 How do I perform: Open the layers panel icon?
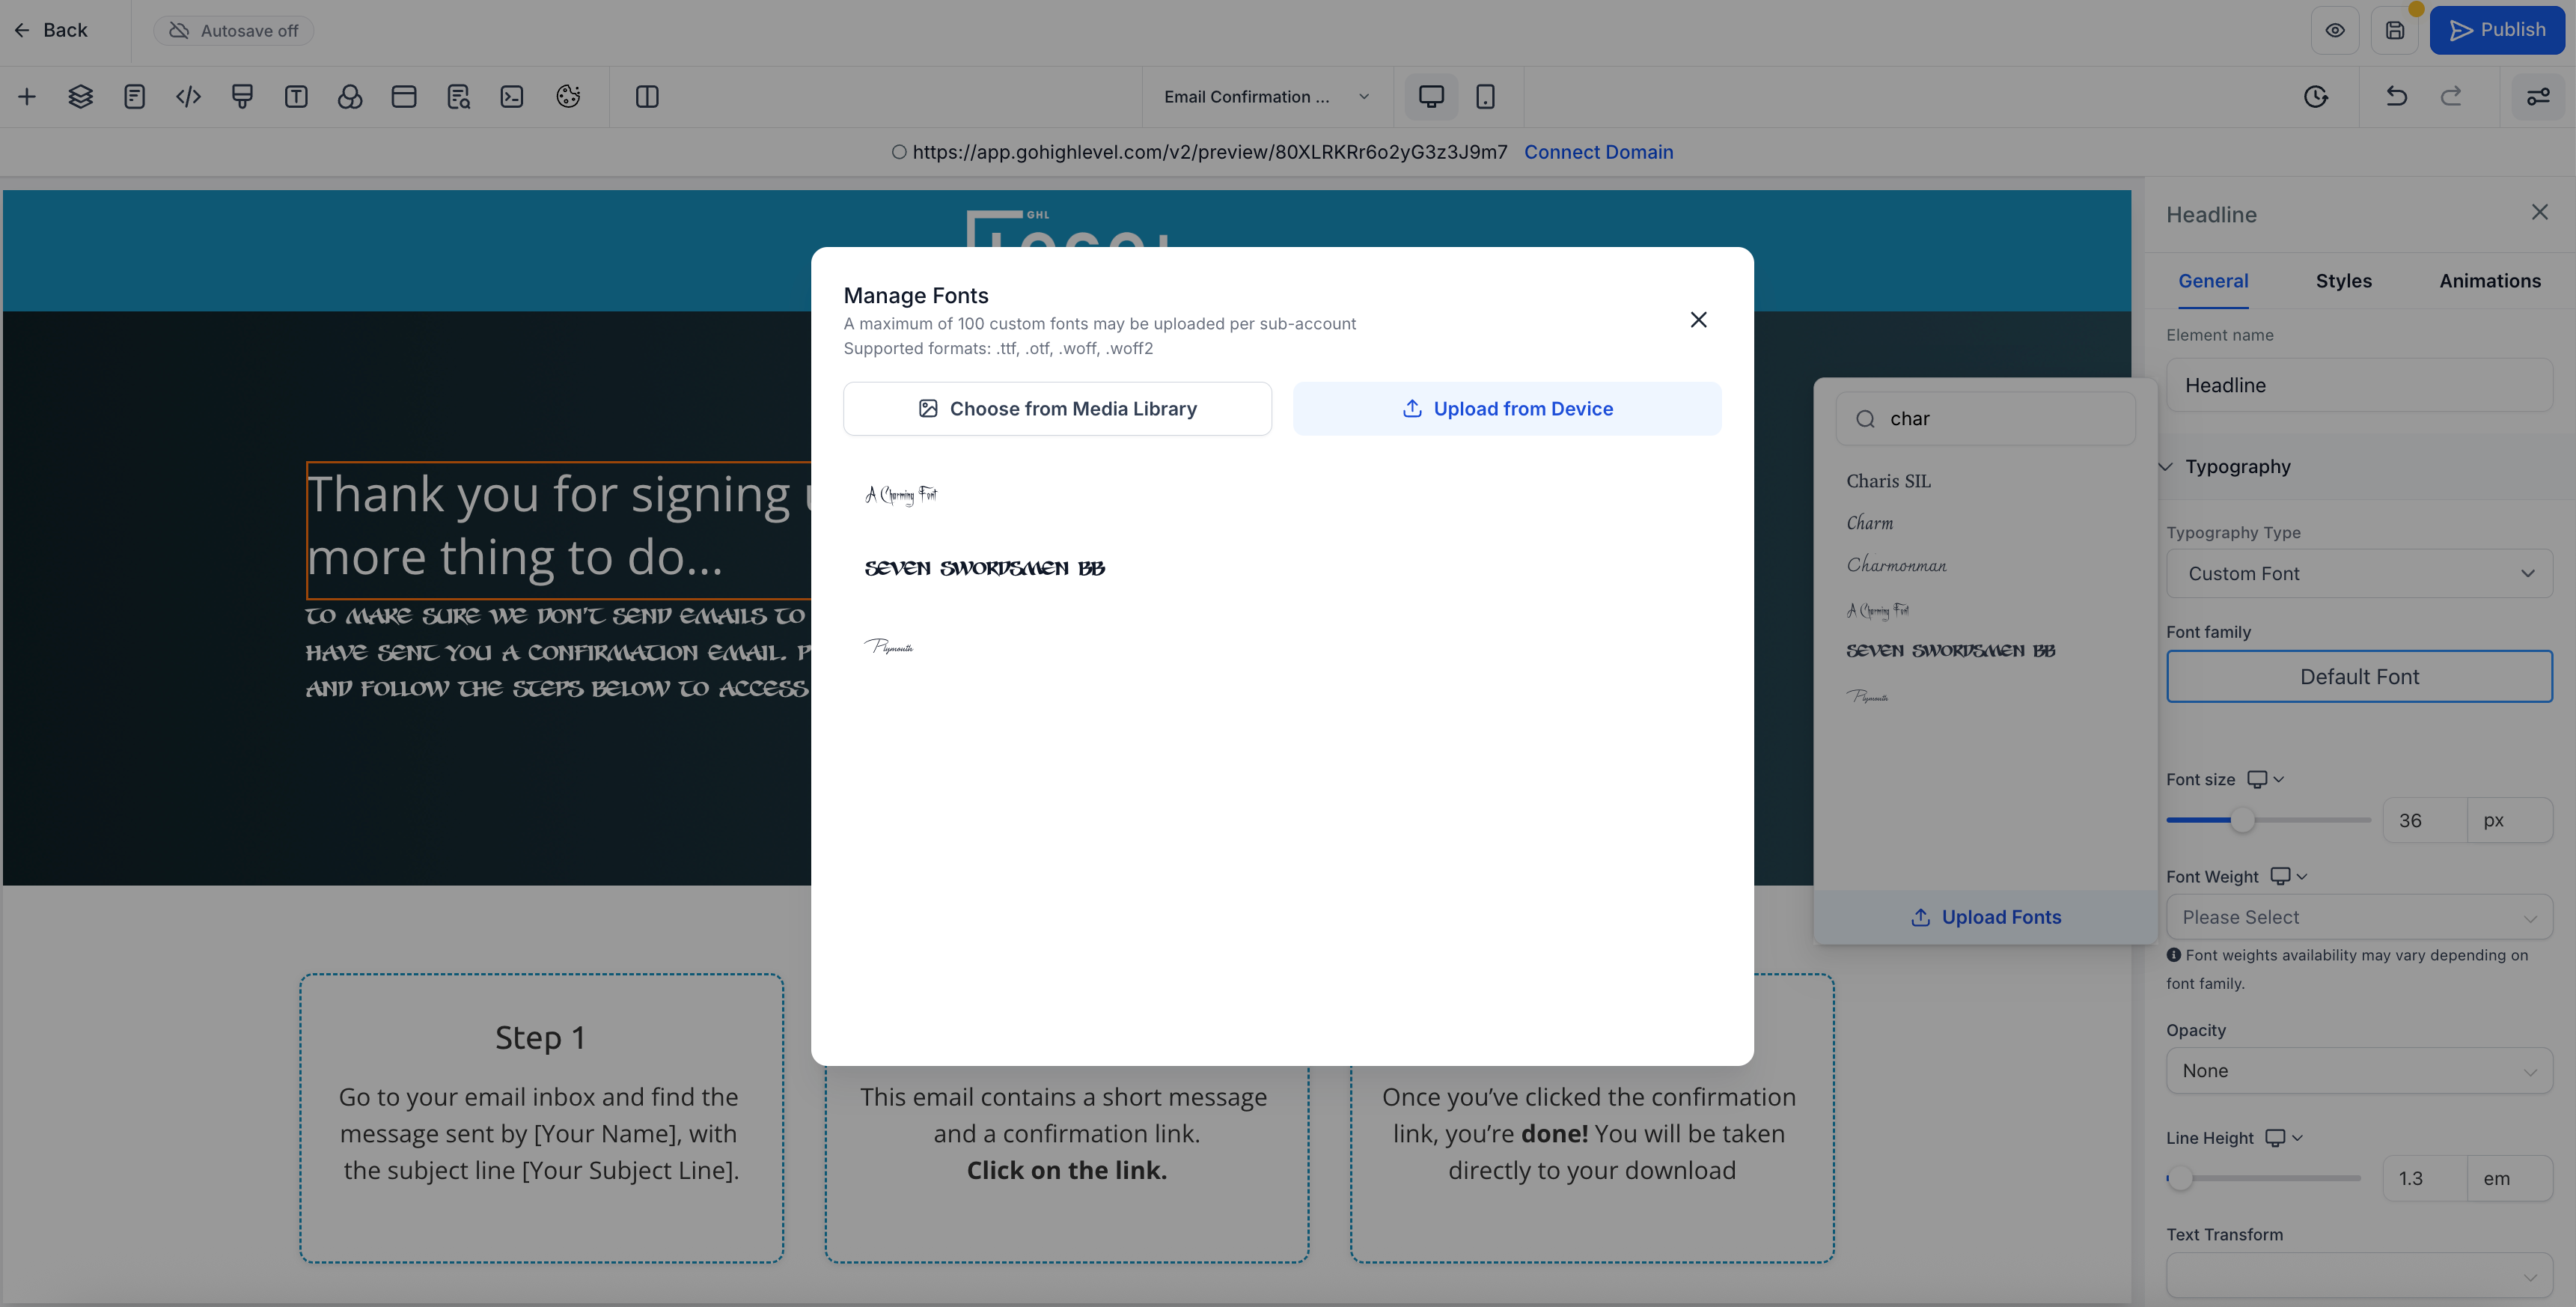point(80,96)
